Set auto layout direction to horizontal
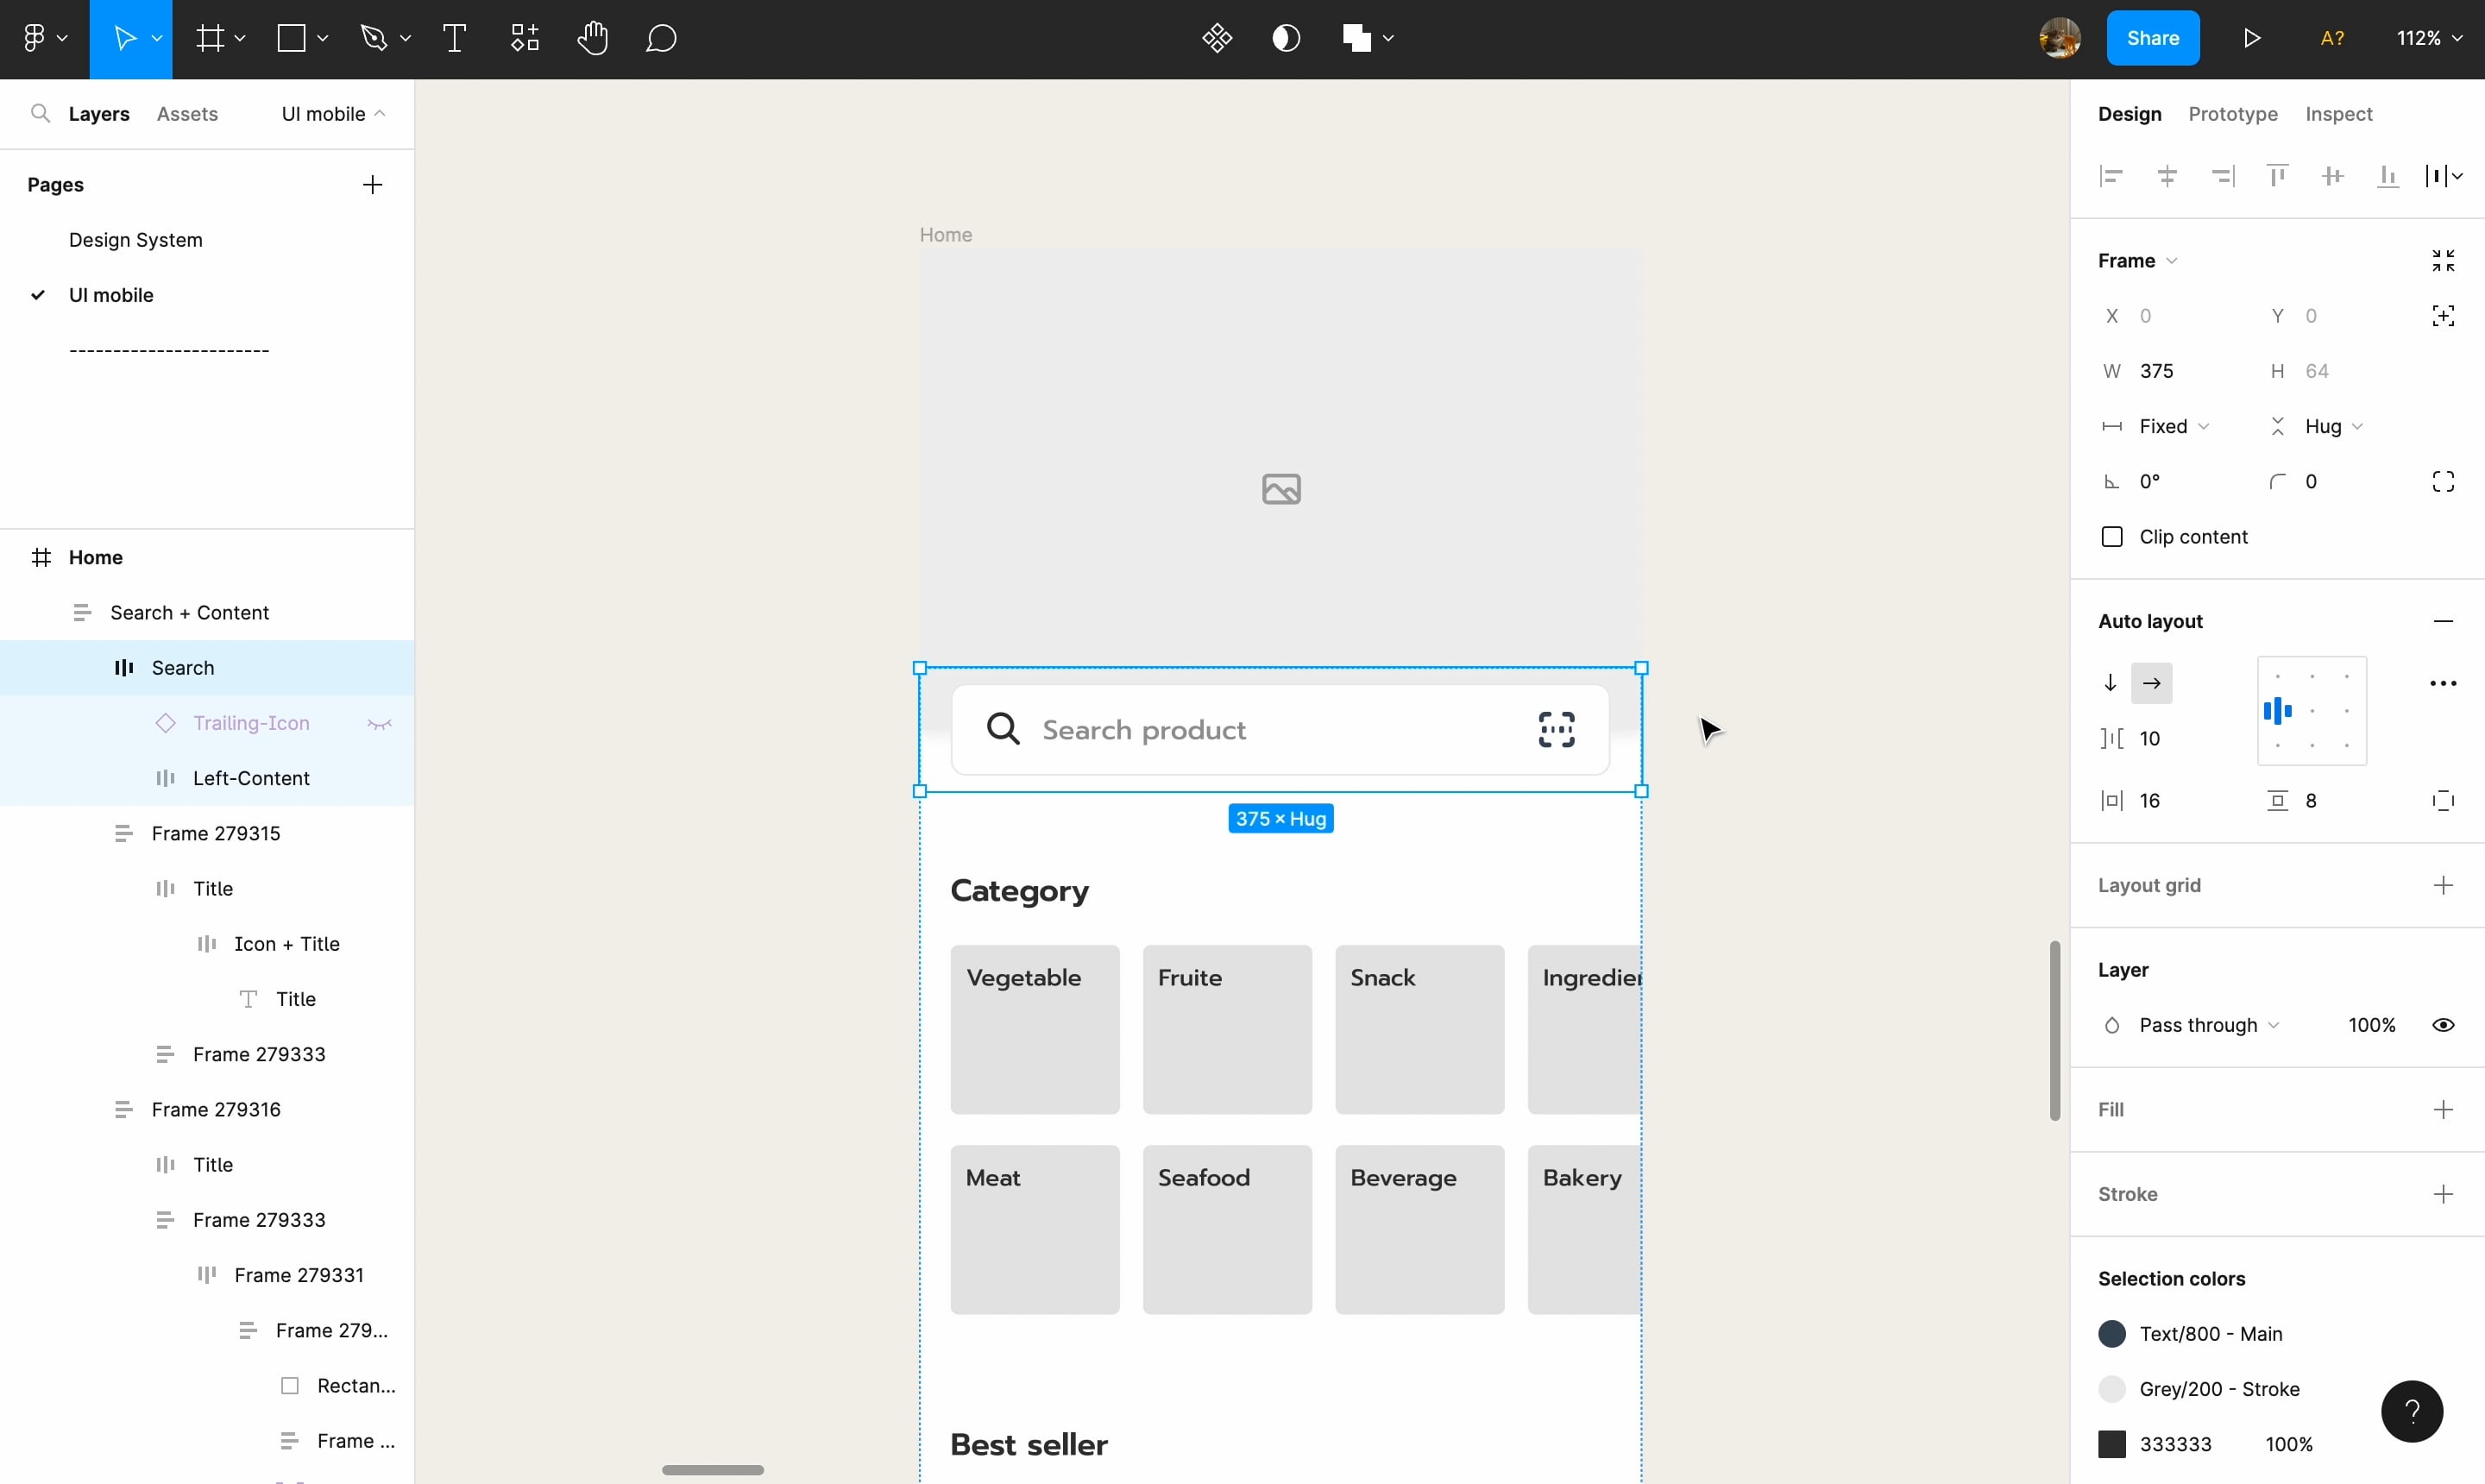Image resolution: width=2485 pixels, height=1484 pixels. pyautogui.click(x=2152, y=683)
